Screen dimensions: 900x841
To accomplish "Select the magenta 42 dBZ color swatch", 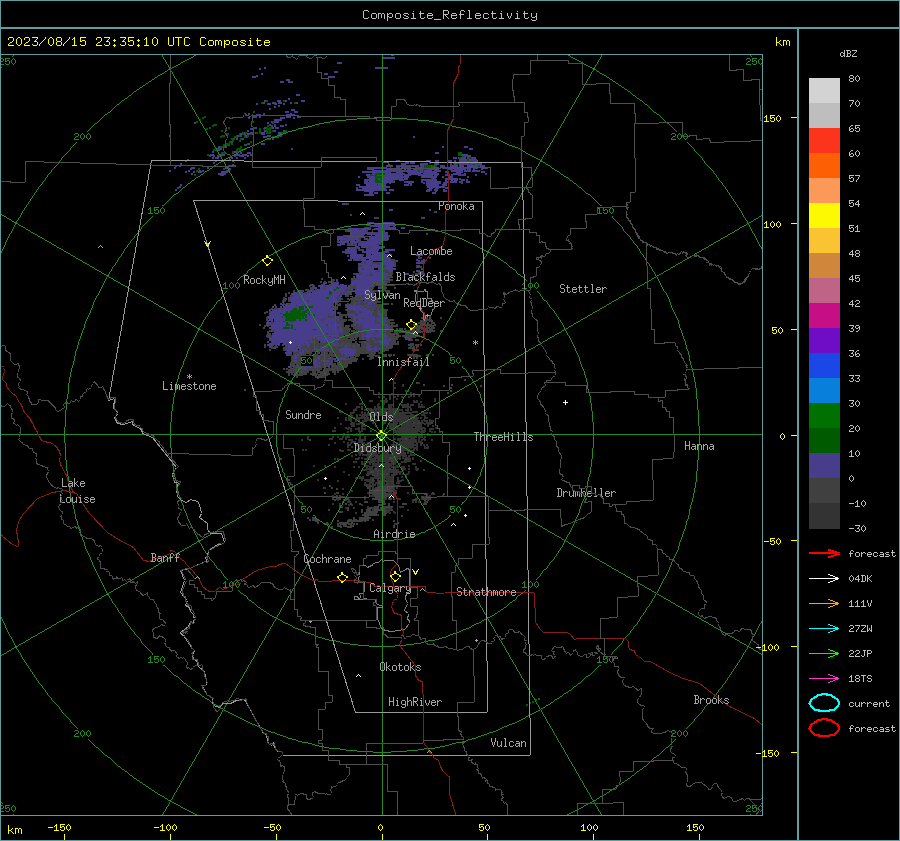I will [x=824, y=315].
